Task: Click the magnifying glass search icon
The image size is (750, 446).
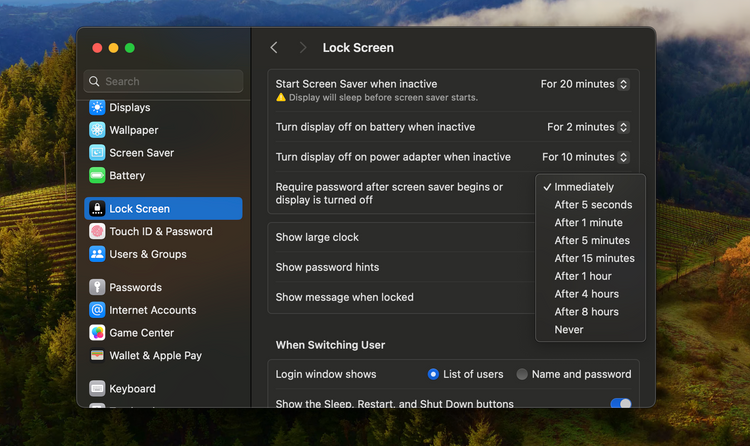Action: coord(94,81)
